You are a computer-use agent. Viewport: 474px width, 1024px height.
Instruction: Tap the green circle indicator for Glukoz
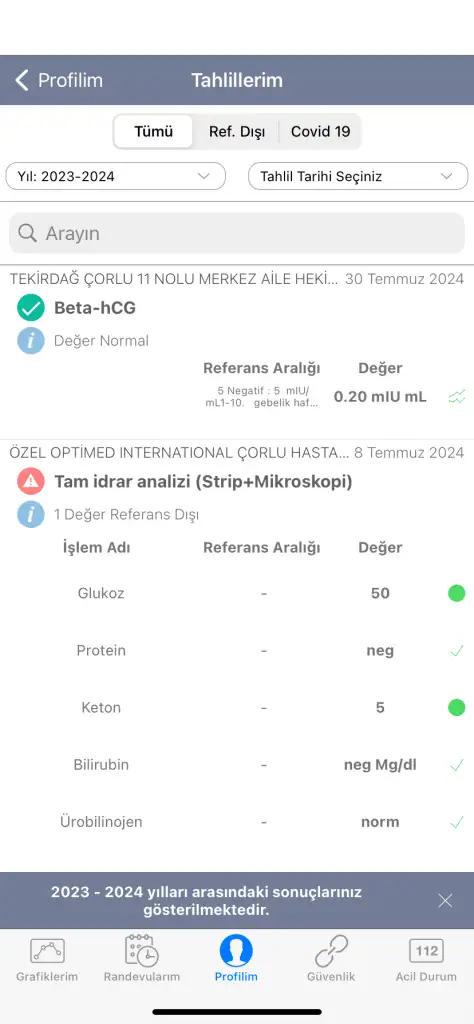tap(456, 594)
